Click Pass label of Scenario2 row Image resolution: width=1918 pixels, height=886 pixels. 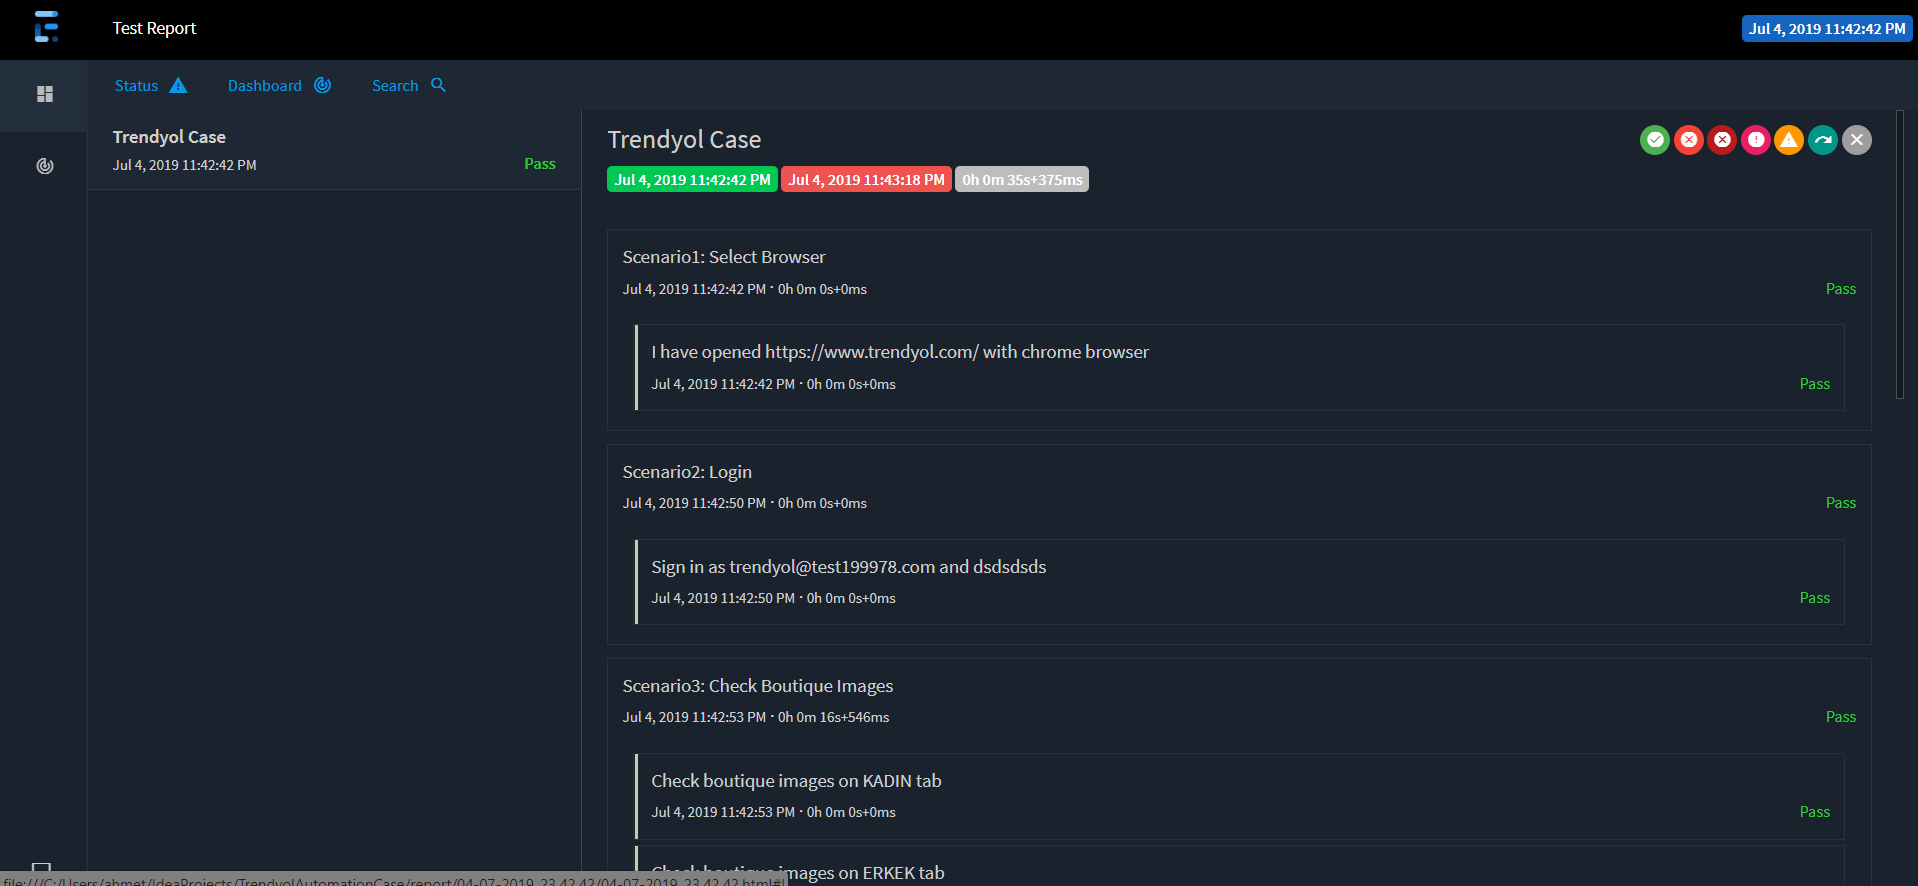[x=1841, y=503]
